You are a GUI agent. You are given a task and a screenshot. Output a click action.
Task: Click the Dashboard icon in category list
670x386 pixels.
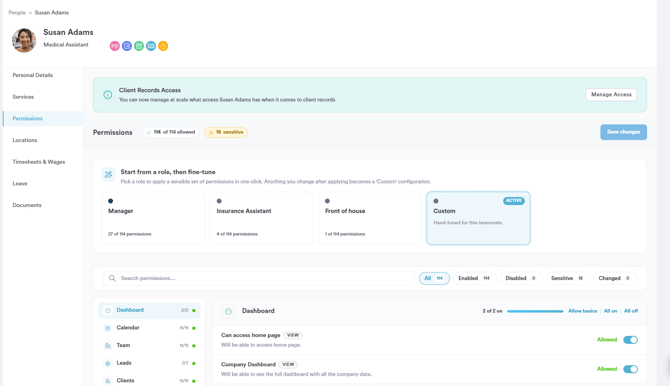coord(108,310)
